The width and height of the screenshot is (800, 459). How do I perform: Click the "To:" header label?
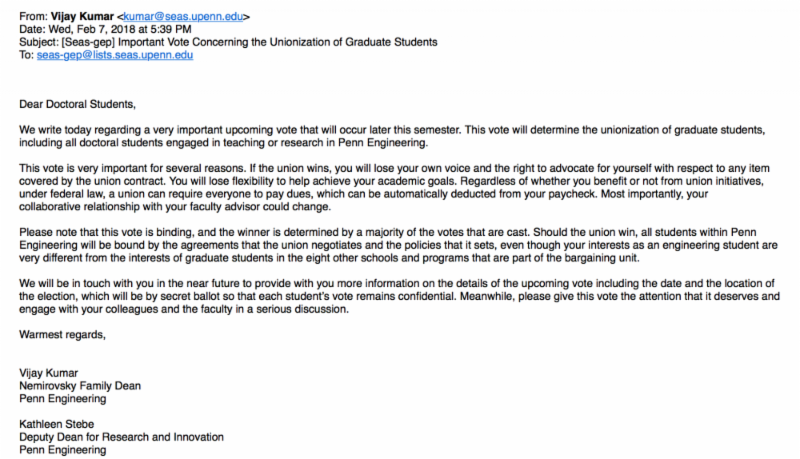[x=26, y=55]
